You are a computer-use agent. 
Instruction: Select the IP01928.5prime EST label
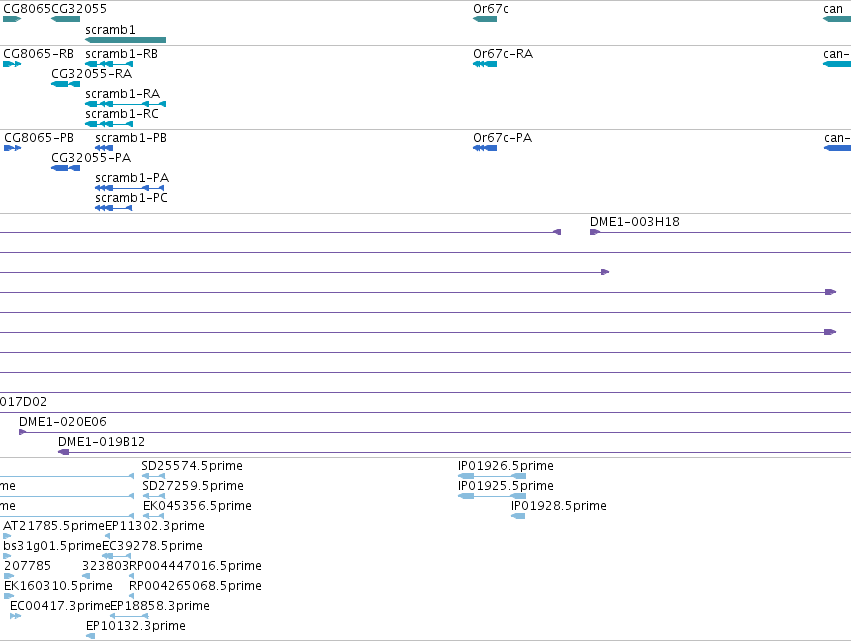point(558,506)
